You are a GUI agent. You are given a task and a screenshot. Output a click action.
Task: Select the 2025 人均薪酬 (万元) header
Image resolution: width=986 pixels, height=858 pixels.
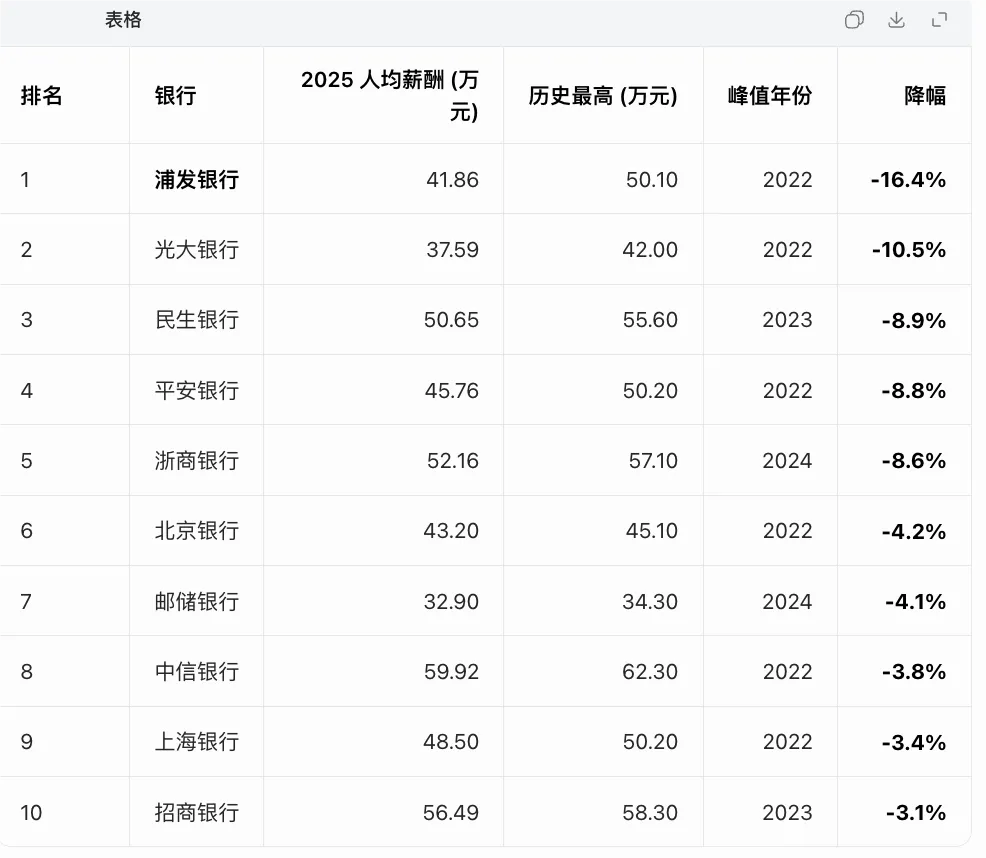pos(389,96)
